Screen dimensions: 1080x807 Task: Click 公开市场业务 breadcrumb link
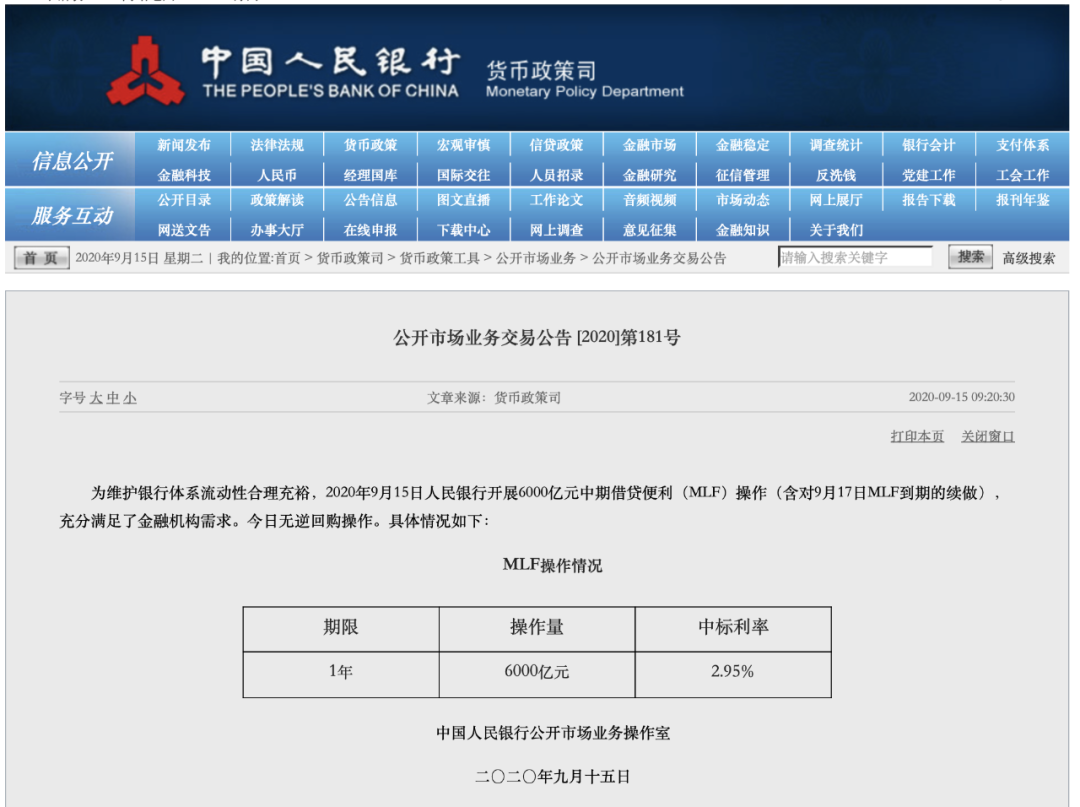tap(535, 258)
